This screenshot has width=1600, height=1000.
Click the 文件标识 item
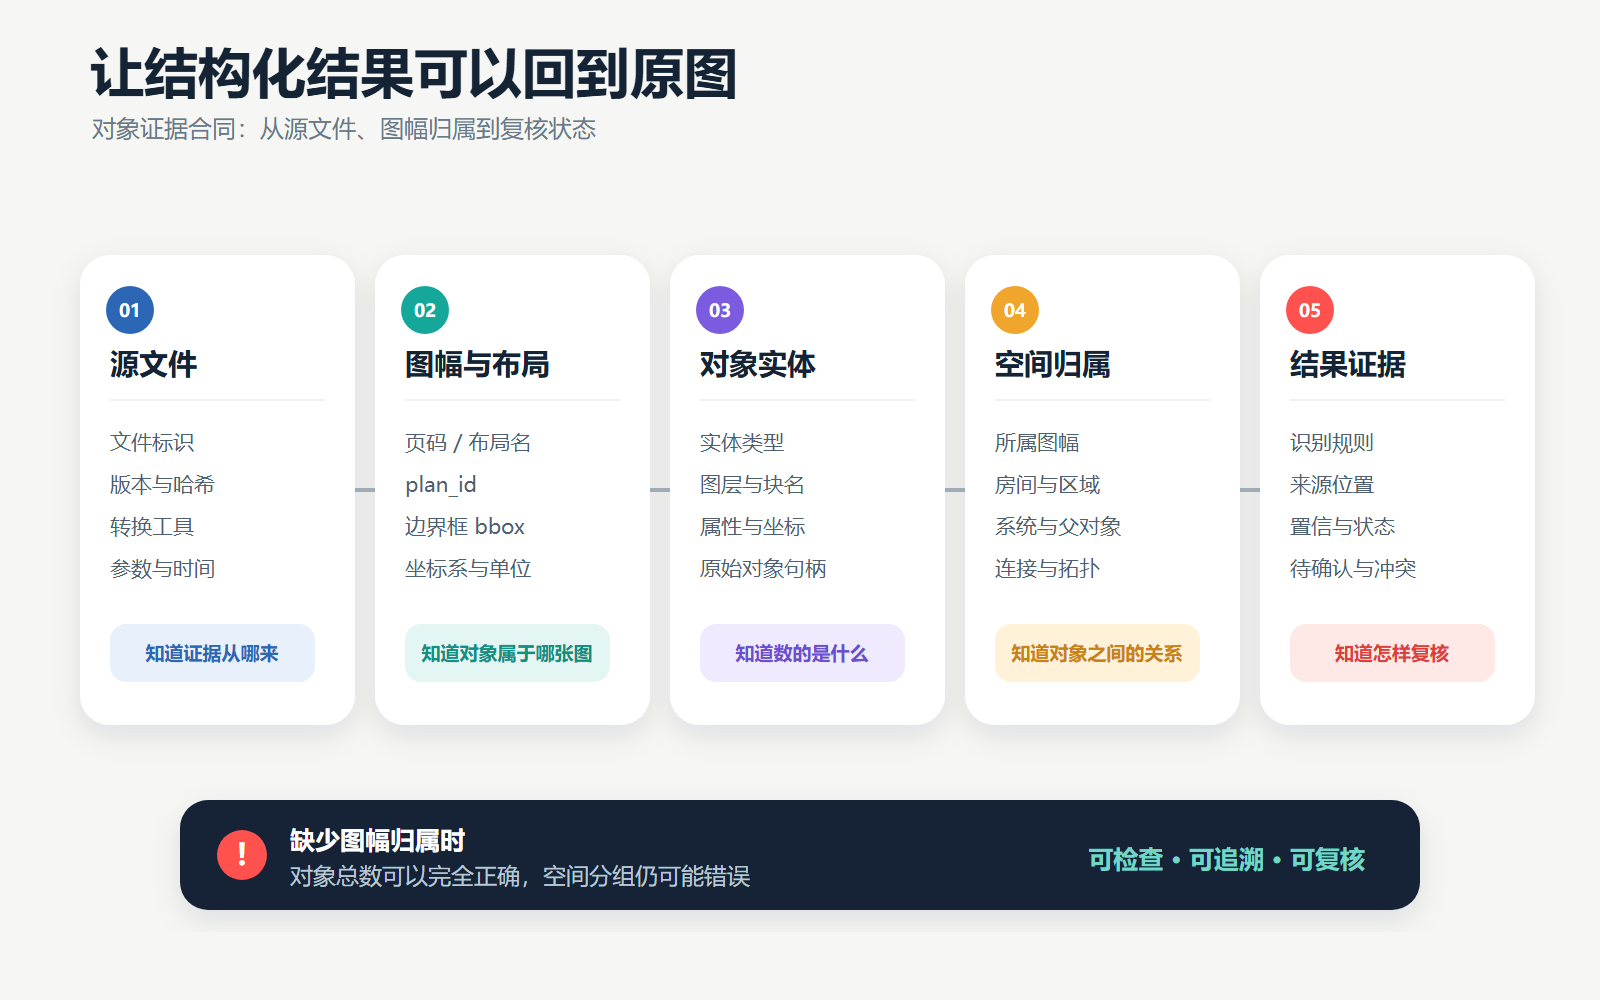pyautogui.click(x=152, y=442)
